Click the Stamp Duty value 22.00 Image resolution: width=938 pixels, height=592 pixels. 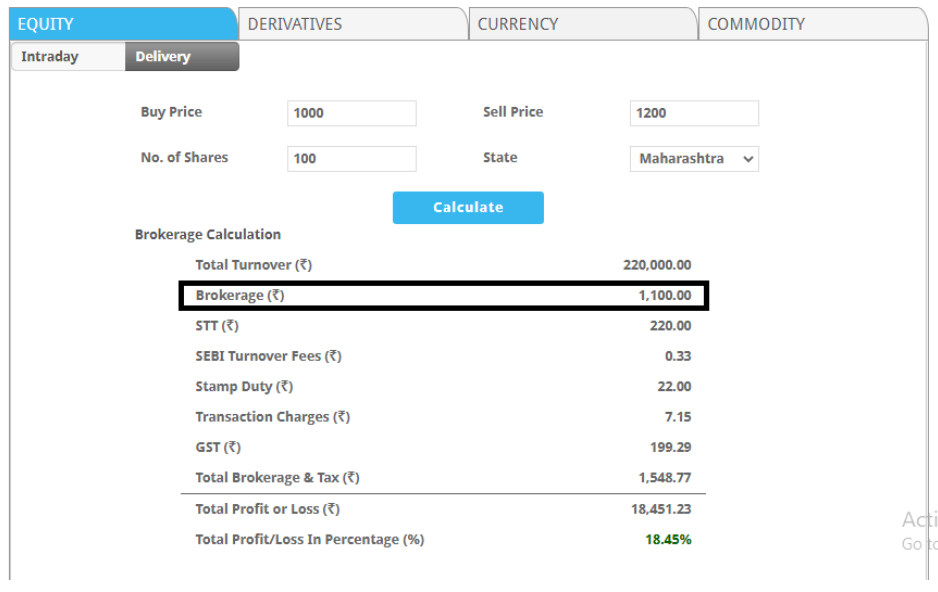(x=674, y=387)
